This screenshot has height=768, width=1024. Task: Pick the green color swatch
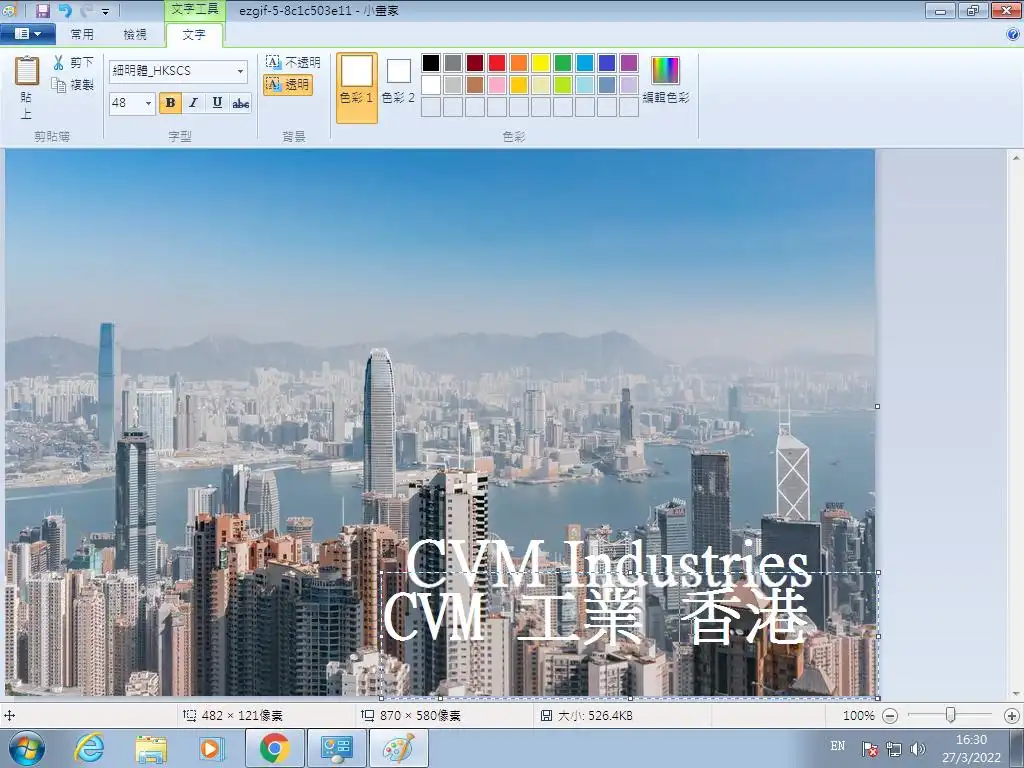tap(563, 63)
